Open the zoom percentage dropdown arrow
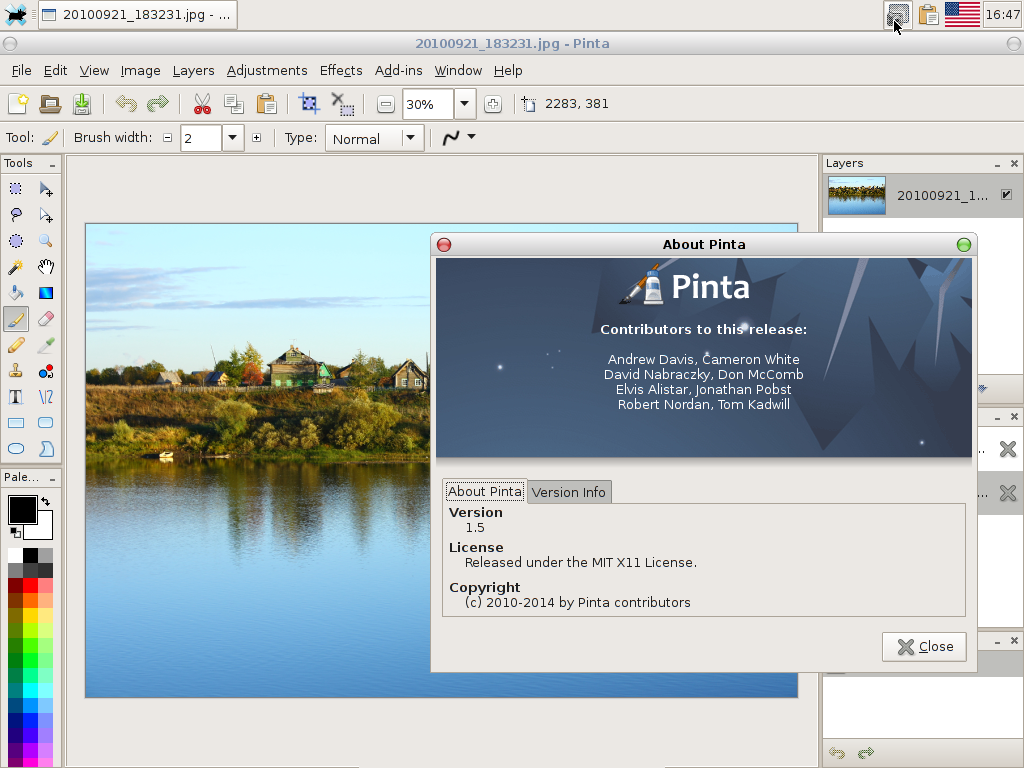This screenshot has height=768, width=1024. point(464,104)
